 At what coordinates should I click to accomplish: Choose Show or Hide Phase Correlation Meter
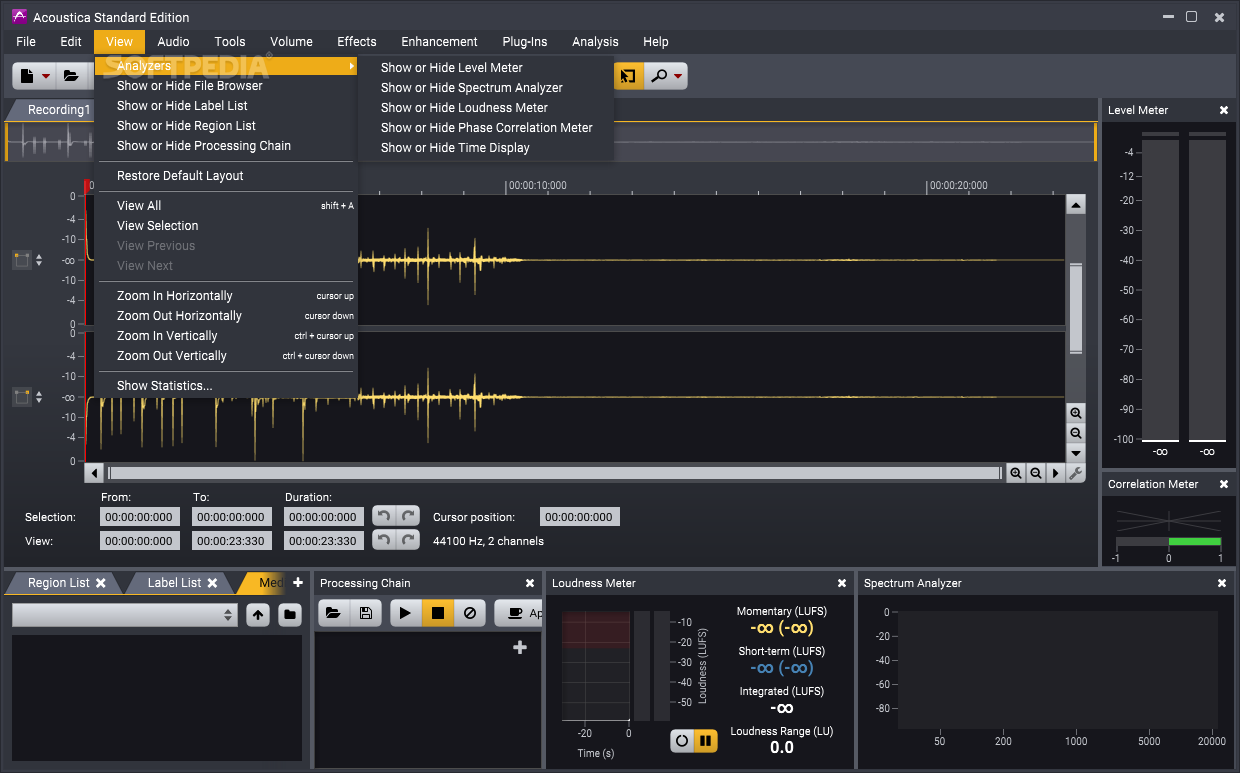(486, 128)
